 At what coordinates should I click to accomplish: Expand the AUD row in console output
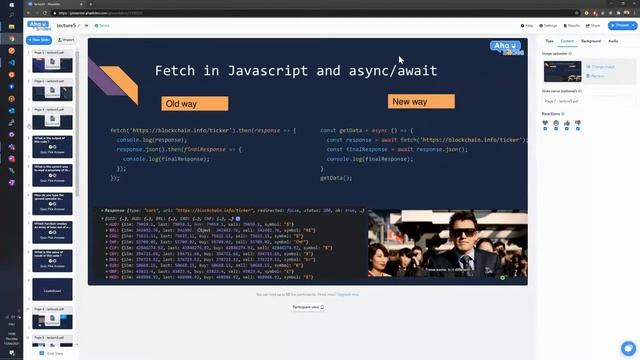pos(107,224)
